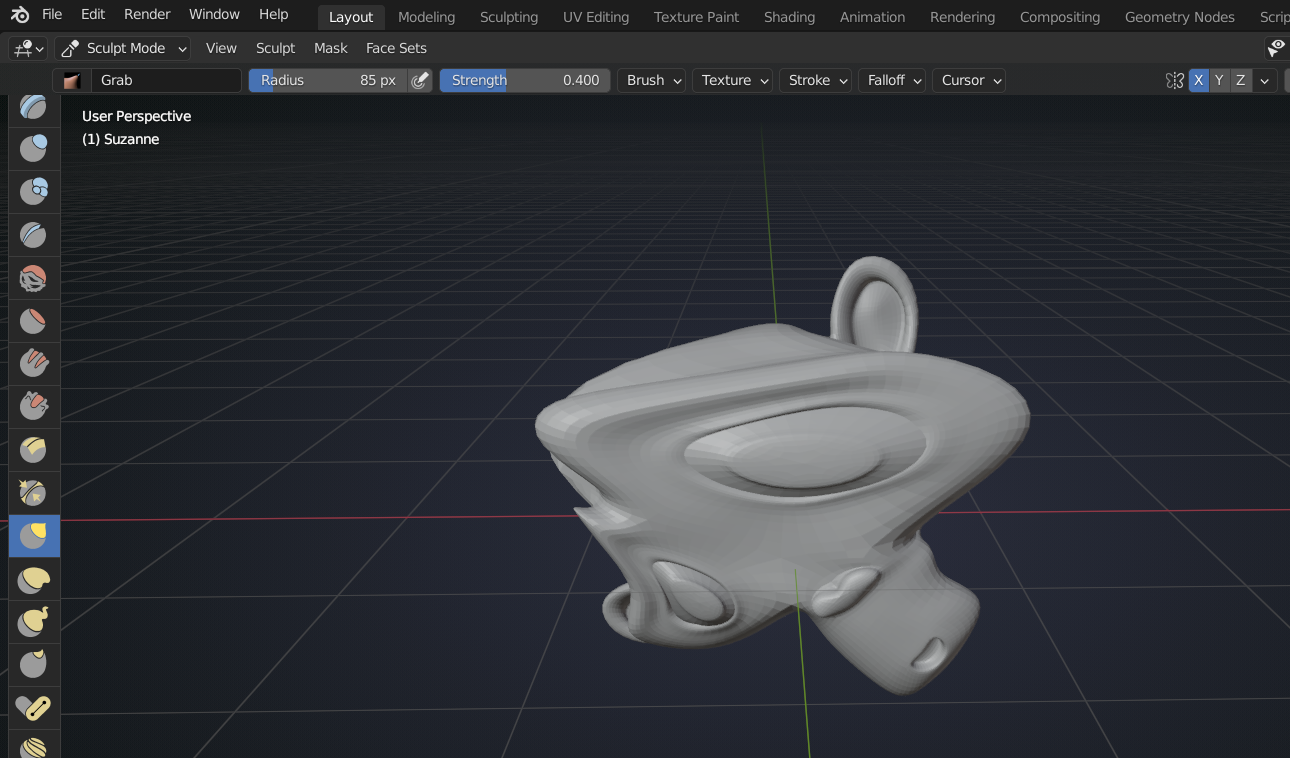Open the Sculpt Mode selector
This screenshot has height=758, width=1290.
[x=122, y=48]
